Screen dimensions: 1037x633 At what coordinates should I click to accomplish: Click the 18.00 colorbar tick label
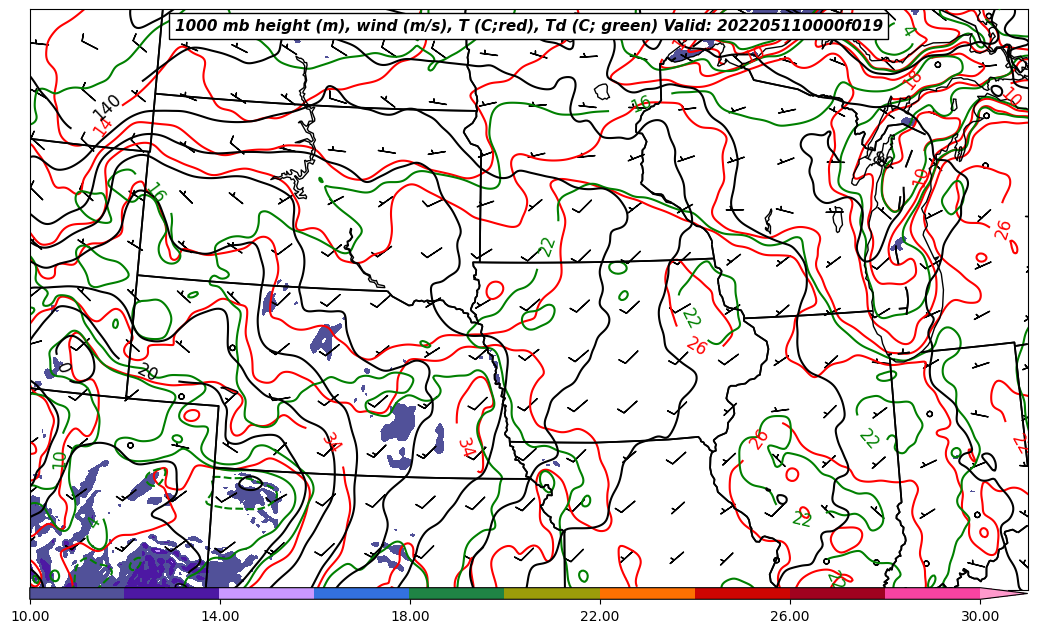(409, 616)
